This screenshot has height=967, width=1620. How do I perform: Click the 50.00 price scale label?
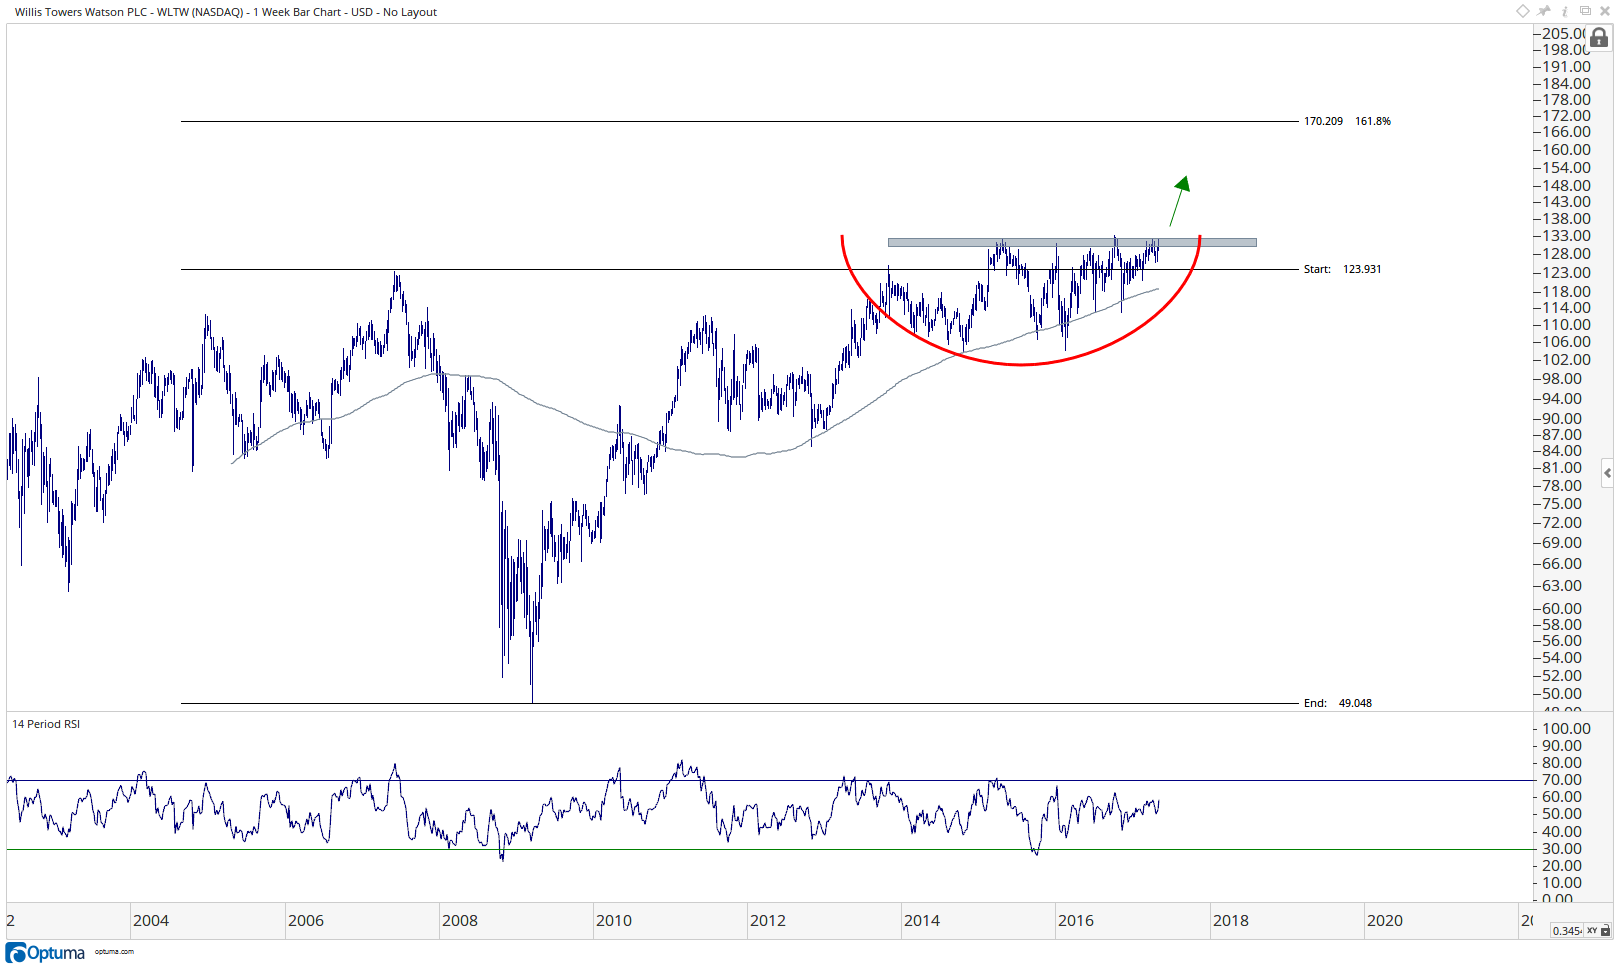point(1562,694)
